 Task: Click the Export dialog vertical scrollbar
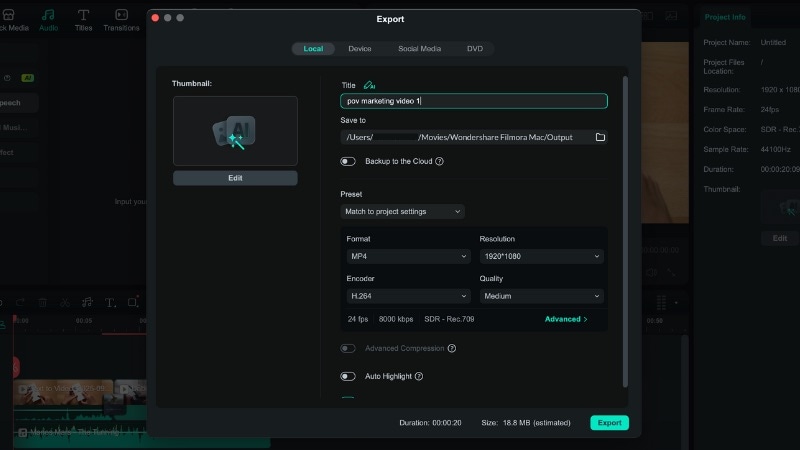coord(625,232)
